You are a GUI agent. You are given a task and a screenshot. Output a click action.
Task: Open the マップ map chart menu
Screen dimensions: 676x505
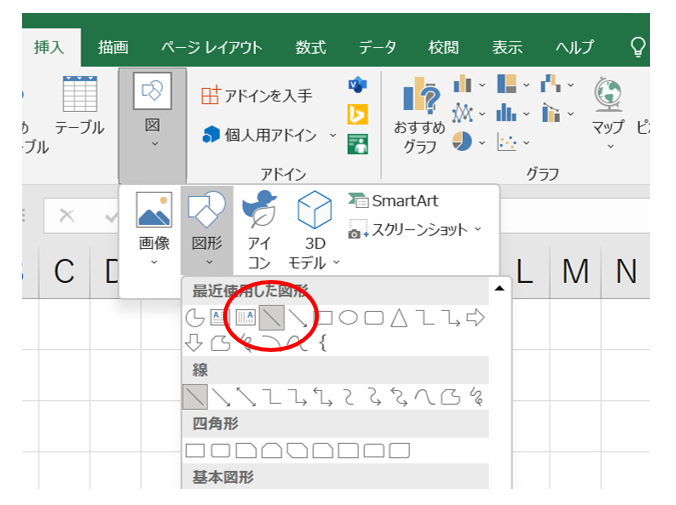tap(608, 113)
